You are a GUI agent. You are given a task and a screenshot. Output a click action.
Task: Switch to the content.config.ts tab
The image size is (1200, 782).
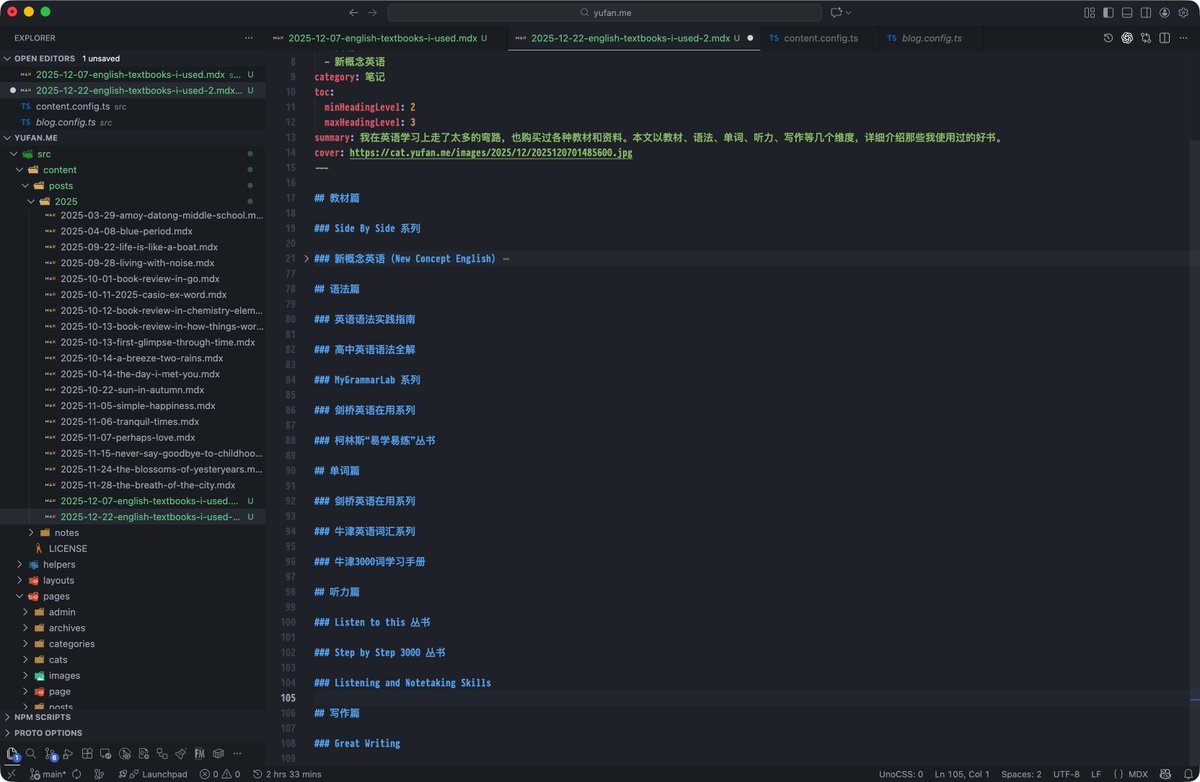point(820,38)
